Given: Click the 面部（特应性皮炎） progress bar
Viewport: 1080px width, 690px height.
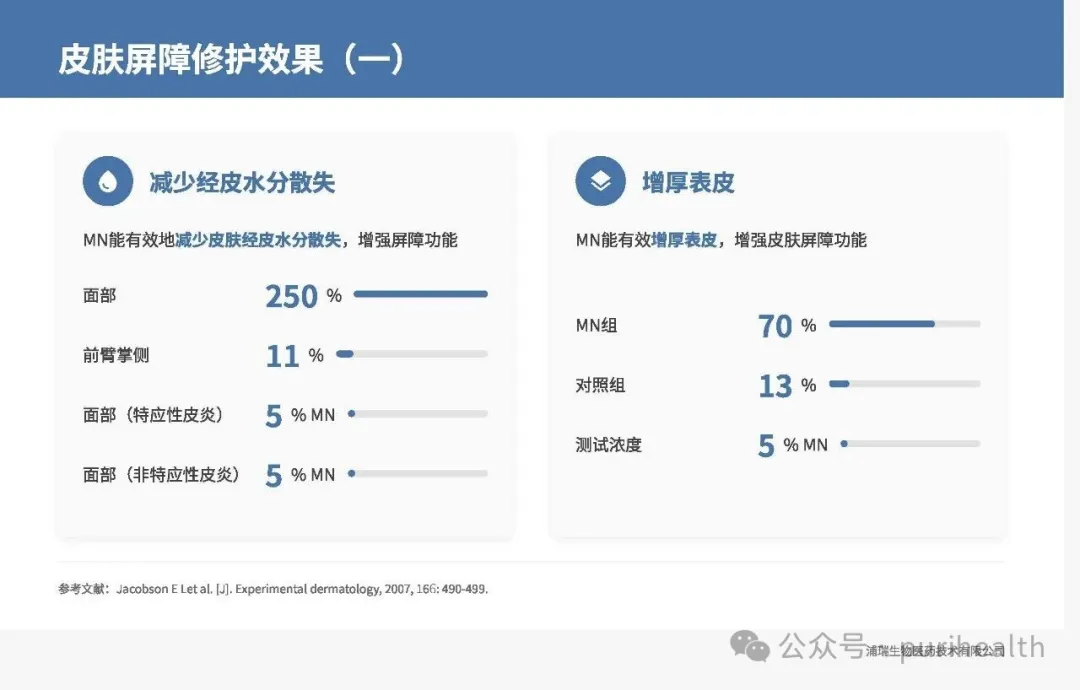Looking at the screenshot, I should [418, 414].
